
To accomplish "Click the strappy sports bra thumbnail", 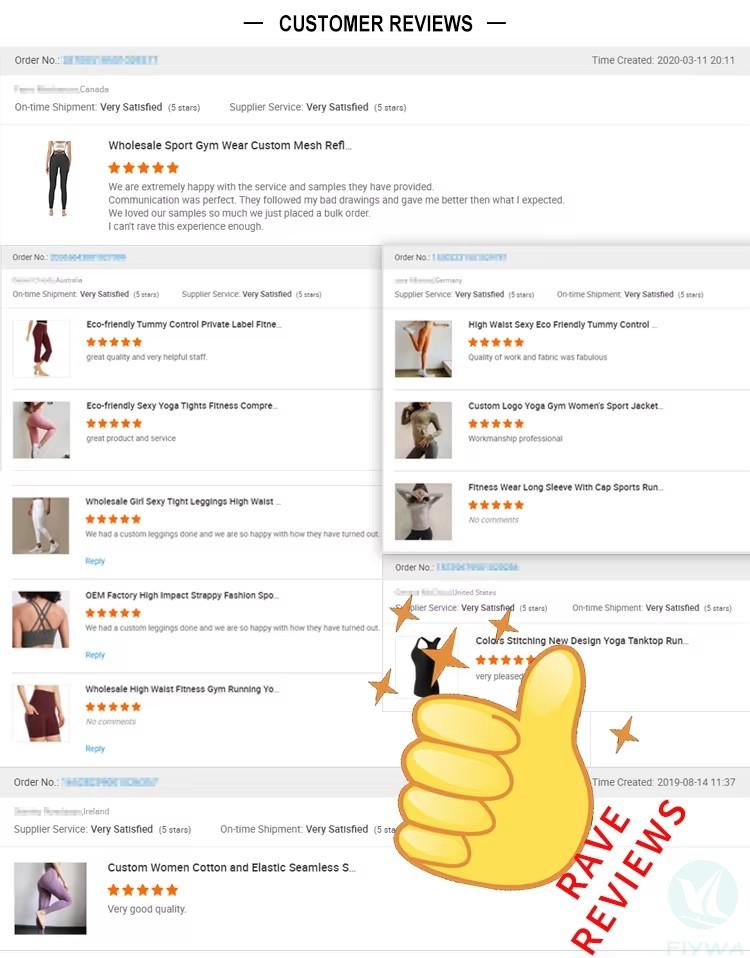I will pos(40,619).
